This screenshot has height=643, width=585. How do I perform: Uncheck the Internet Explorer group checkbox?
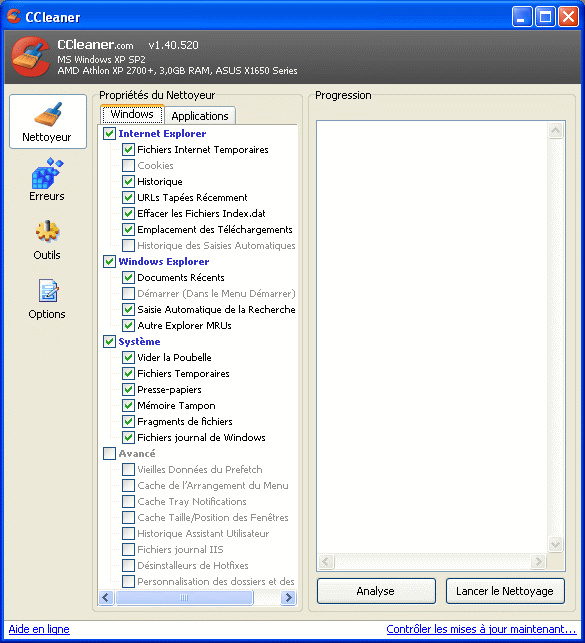109,134
